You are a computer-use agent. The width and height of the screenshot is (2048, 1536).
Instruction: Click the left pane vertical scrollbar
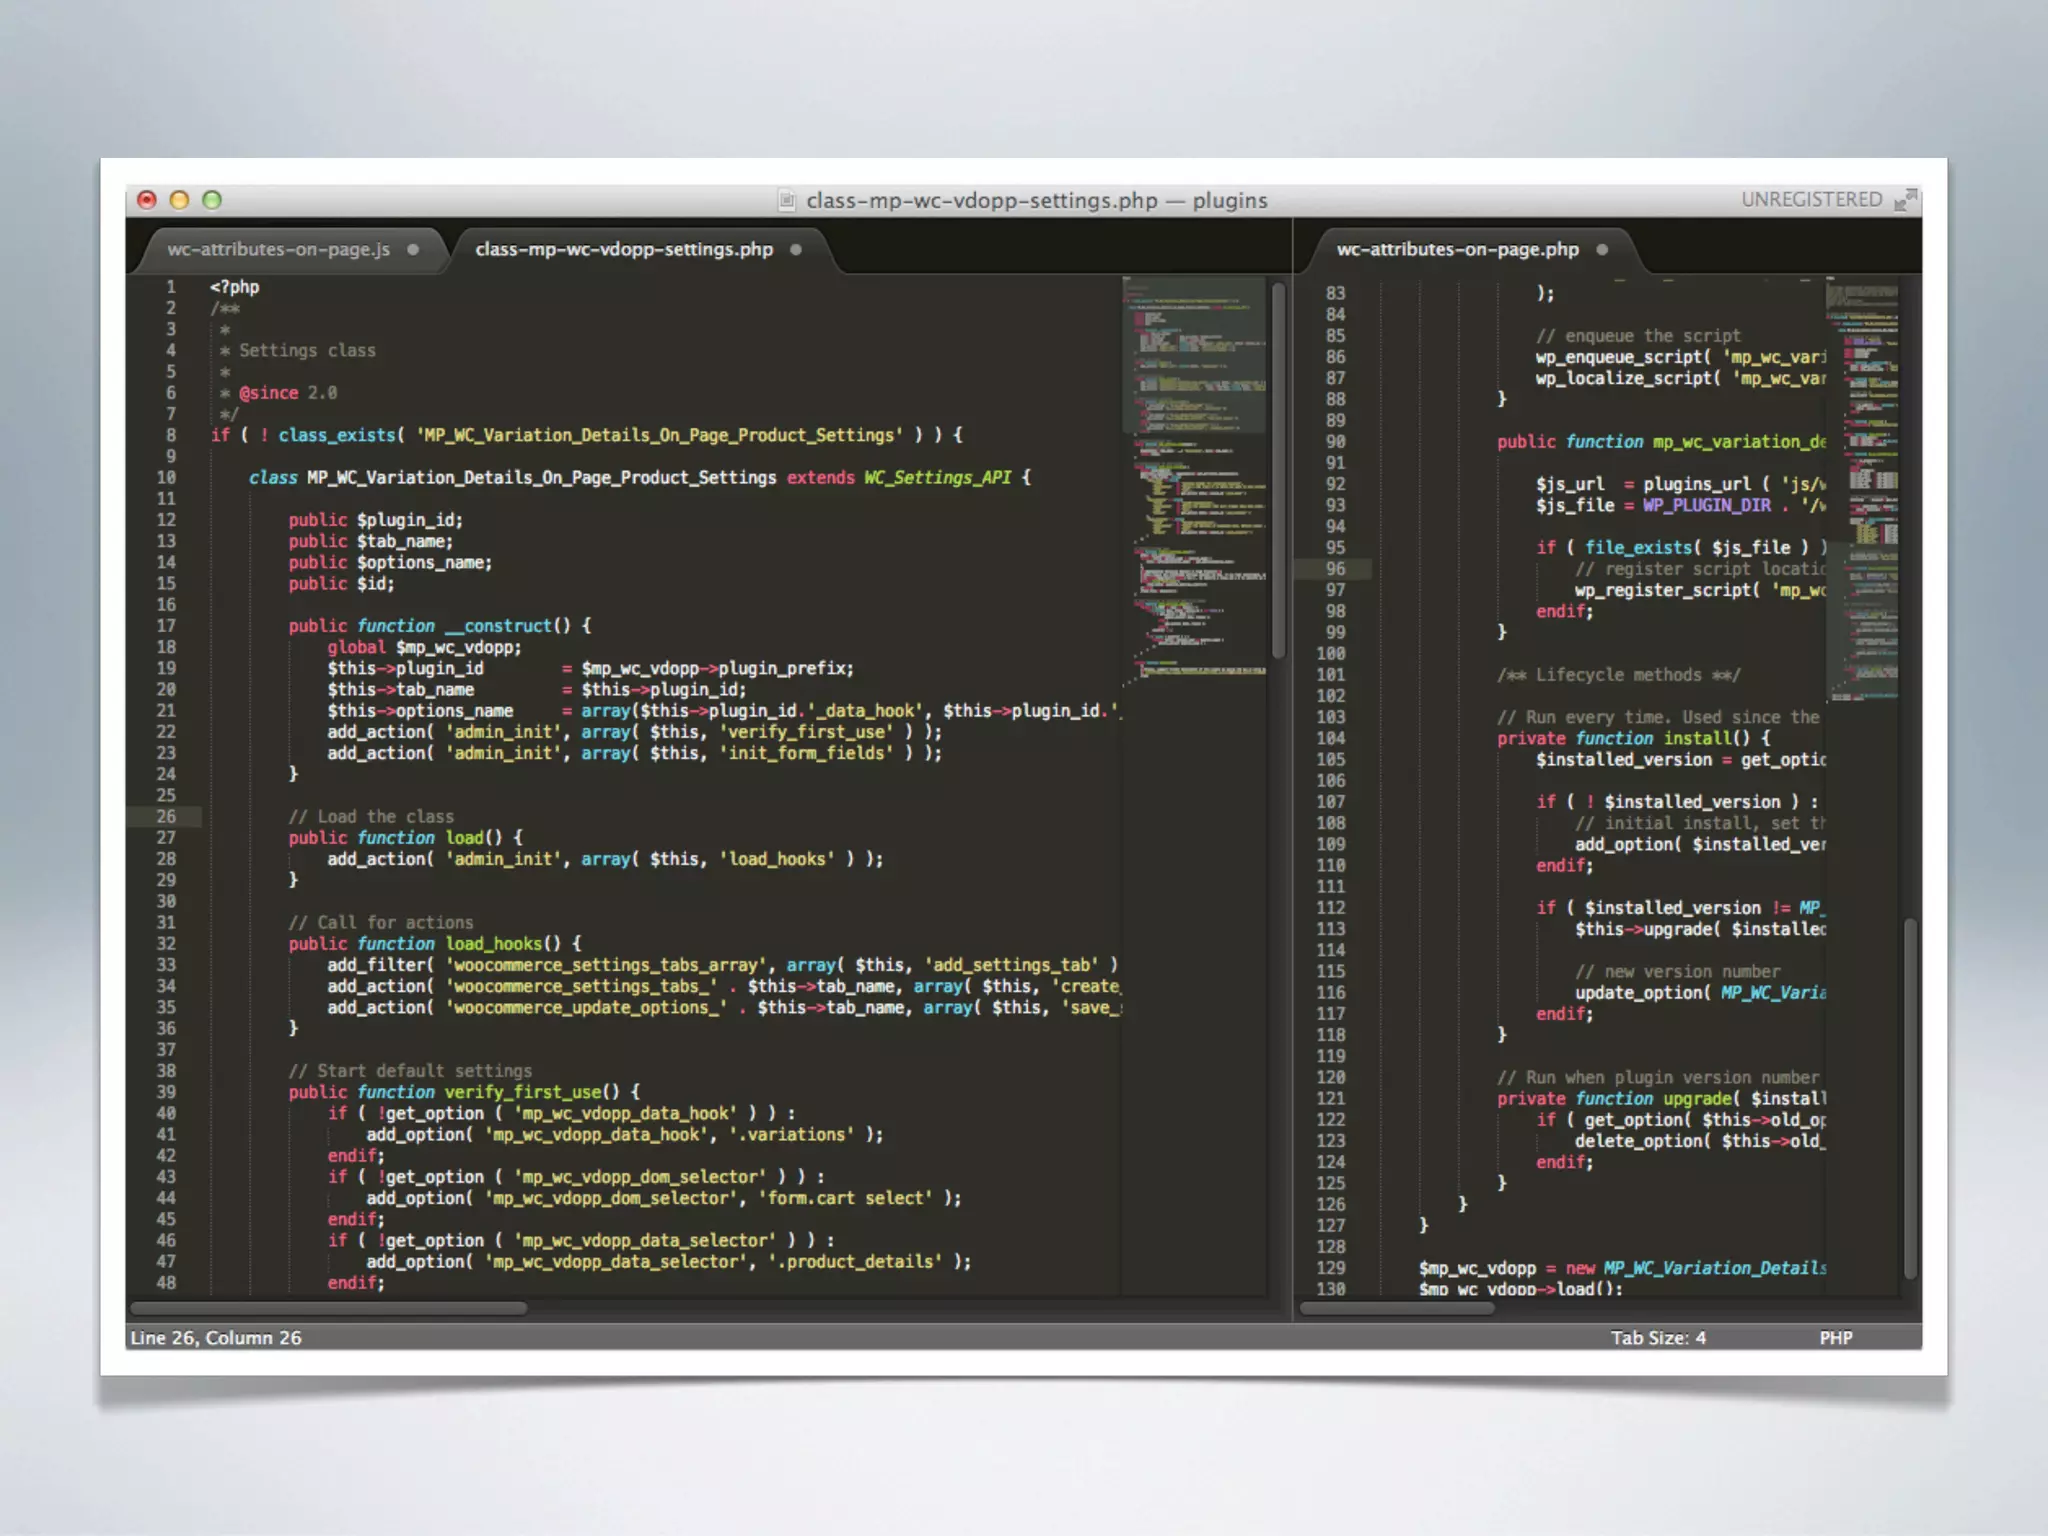[x=1278, y=470]
